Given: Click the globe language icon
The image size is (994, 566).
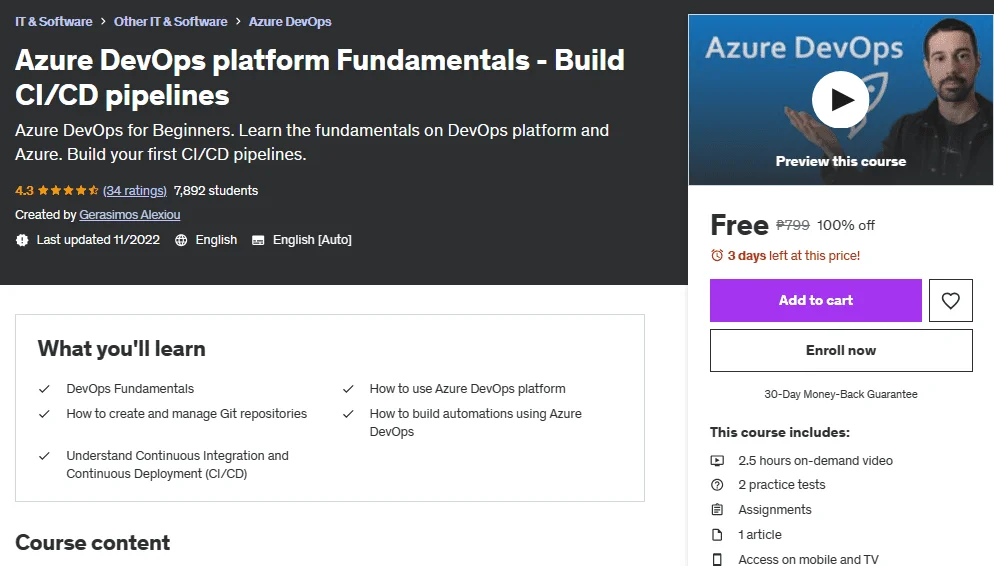Looking at the screenshot, I should click(x=181, y=240).
